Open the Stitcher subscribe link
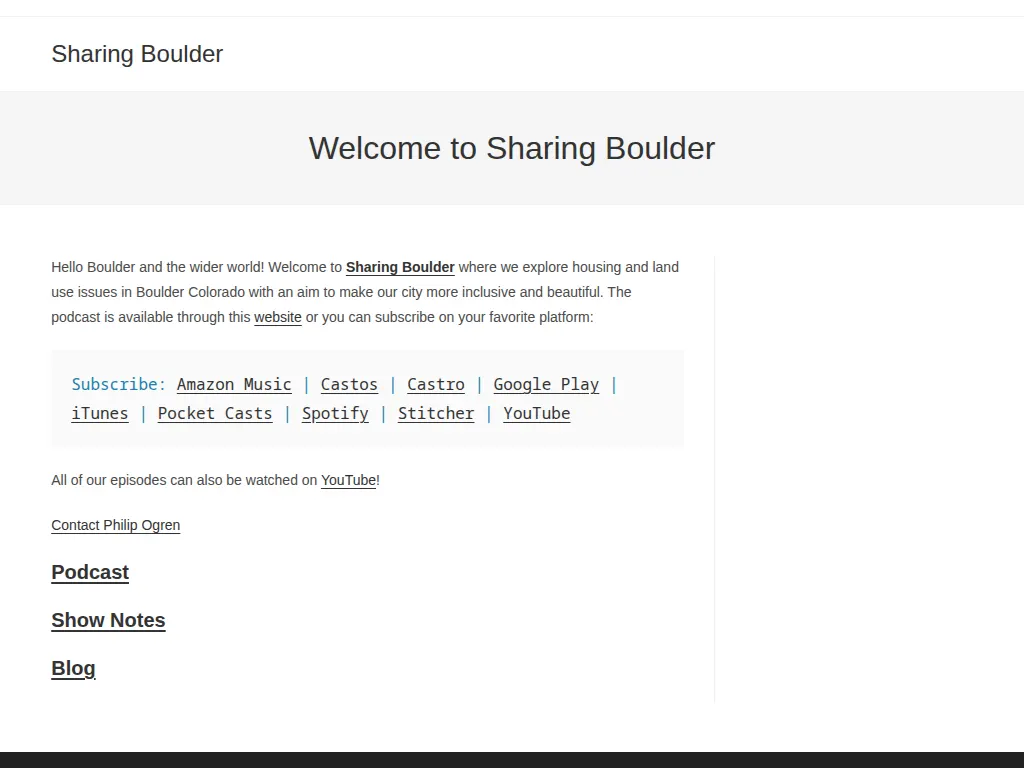The width and height of the screenshot is (1024, 768). 436,413
